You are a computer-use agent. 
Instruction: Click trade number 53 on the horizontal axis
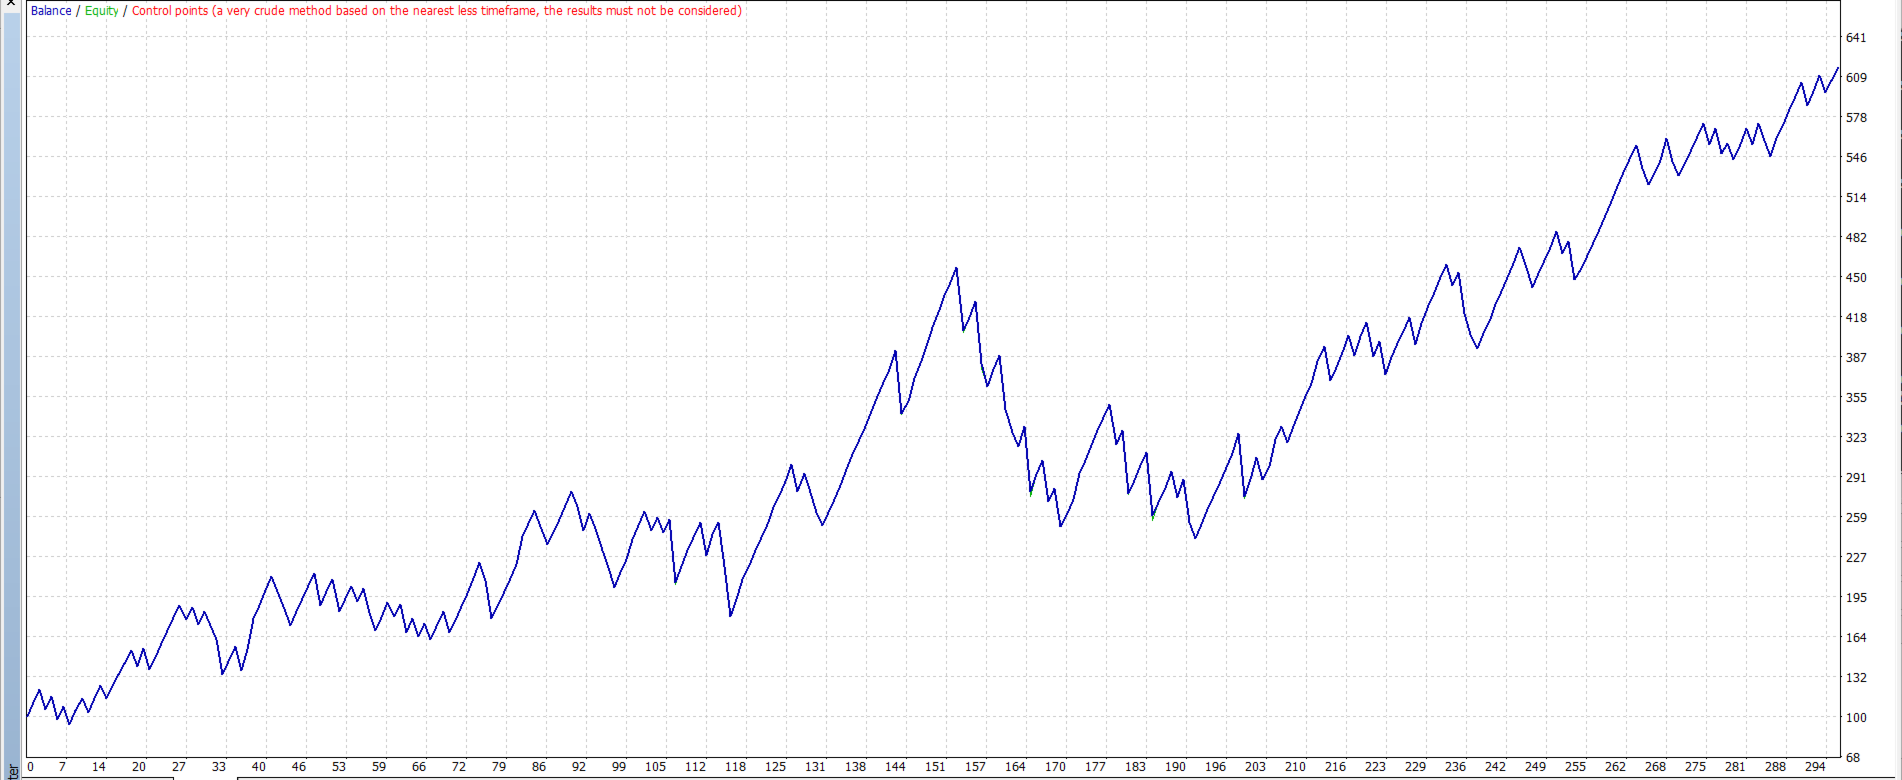pyautogui.click(x=338, y=767)
